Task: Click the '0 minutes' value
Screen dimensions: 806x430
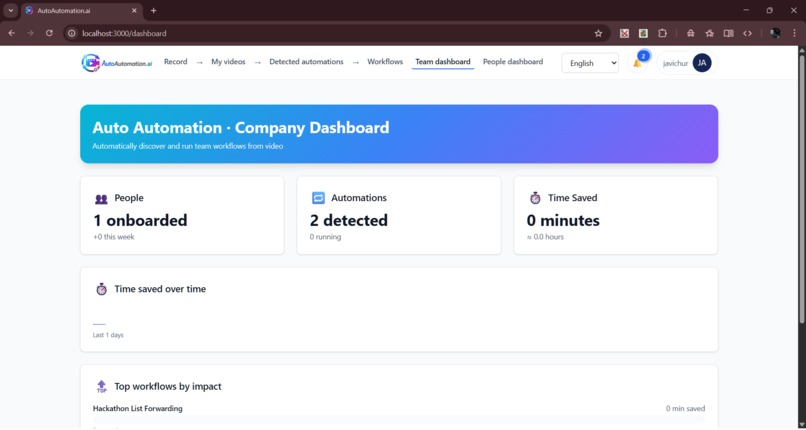Action: (x=563, y=220)
